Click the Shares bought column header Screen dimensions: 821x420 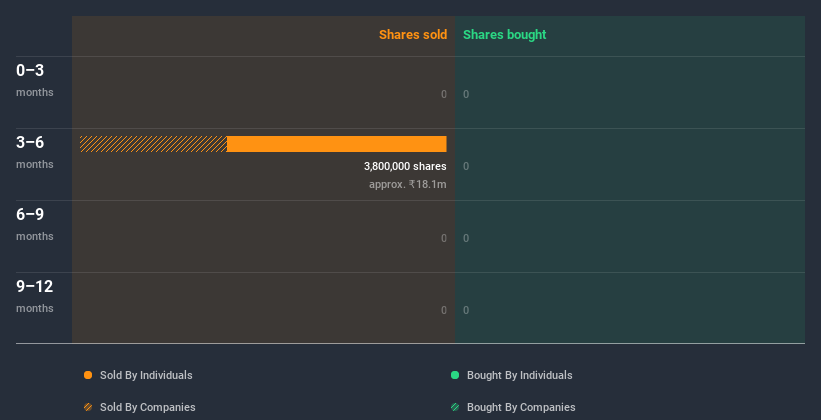point(505,35)
